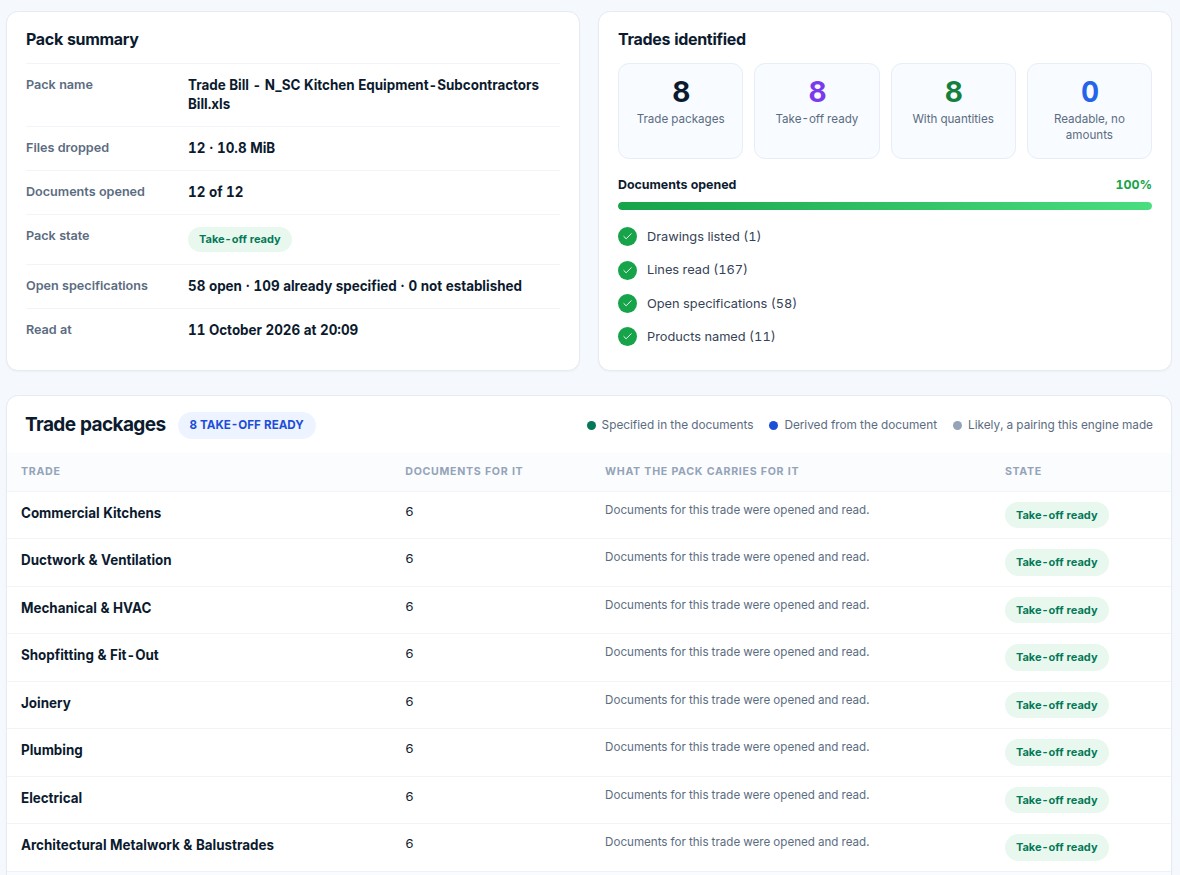Click the grey Likely pairing legend dot
The image size is (1180, 875).
pos(957,426)
